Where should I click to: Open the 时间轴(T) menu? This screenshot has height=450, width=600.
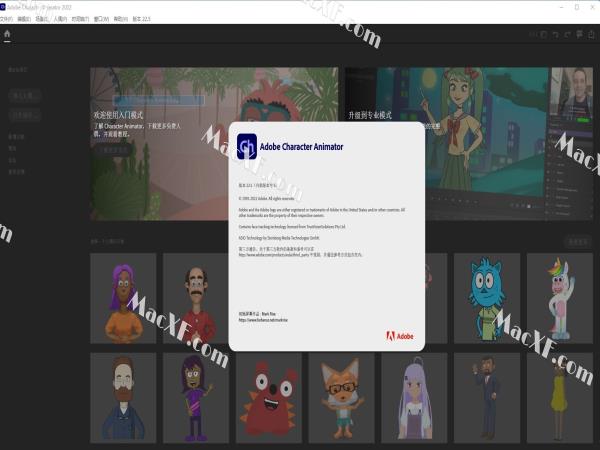pyautogui.click(x=80, y=19)
